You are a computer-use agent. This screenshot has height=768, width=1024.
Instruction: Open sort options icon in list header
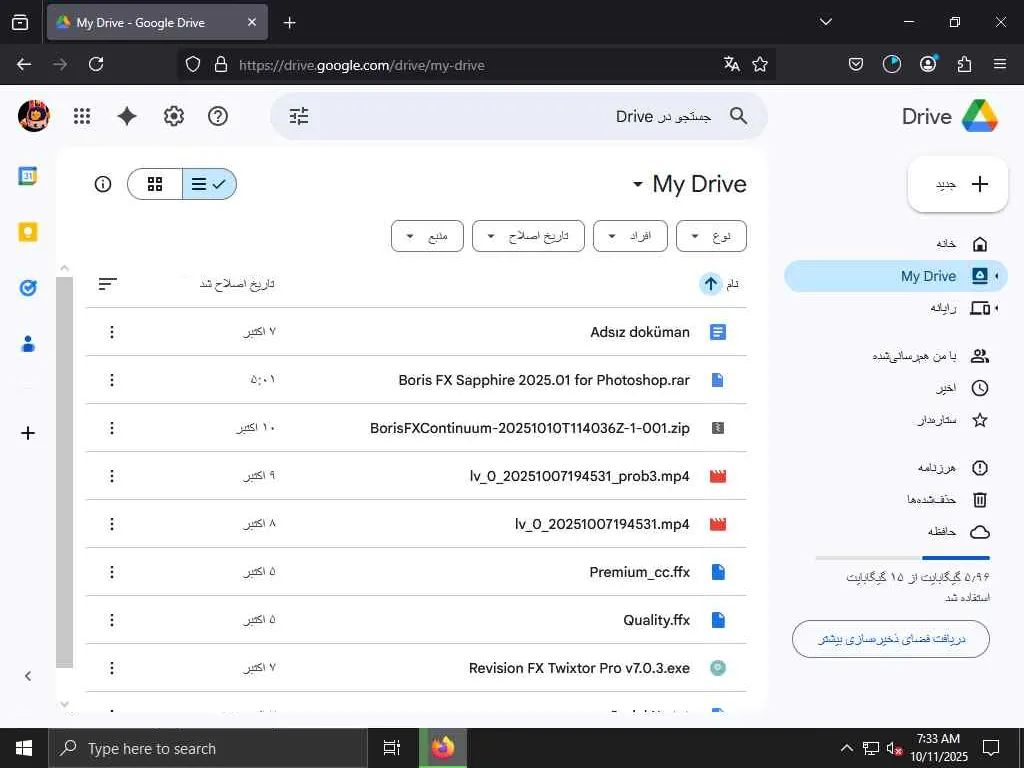[x=108, y=284]
